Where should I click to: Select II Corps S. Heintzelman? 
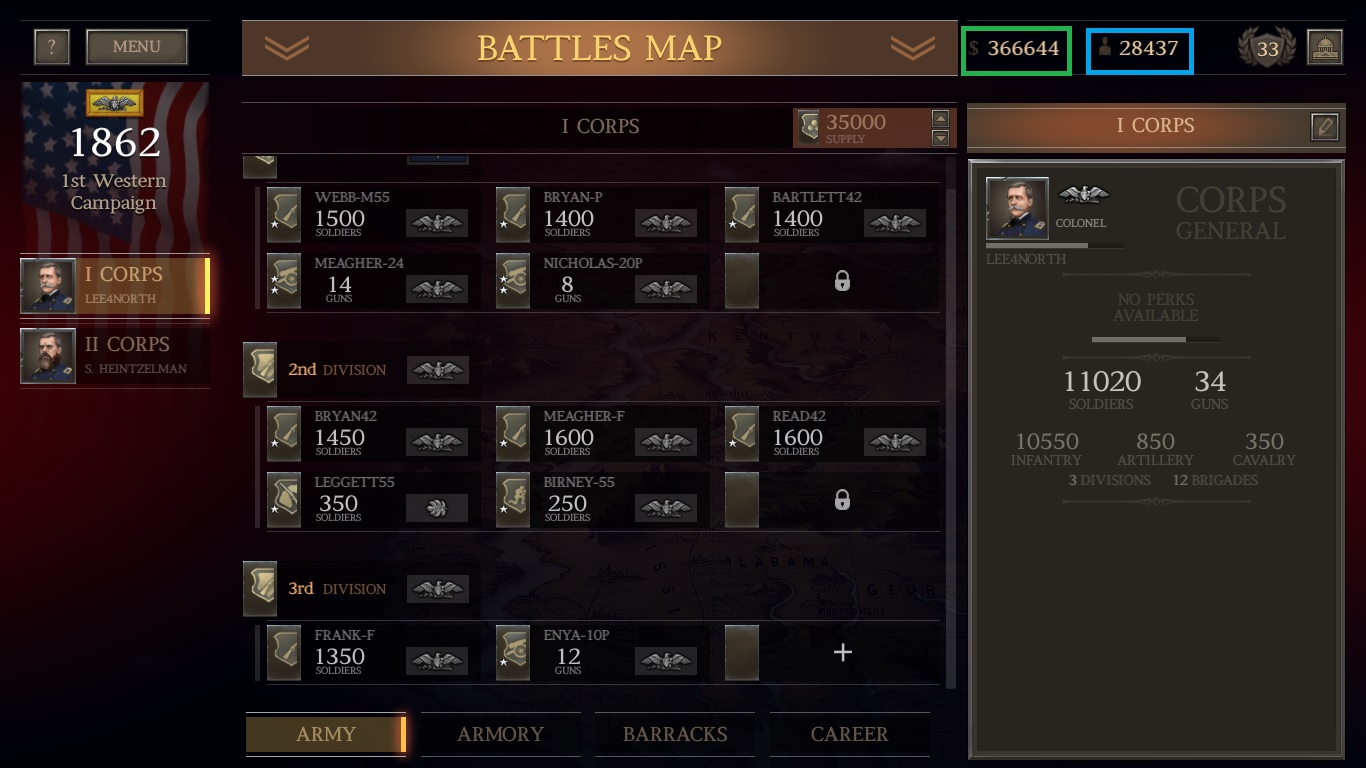click(x=115, y=355)
